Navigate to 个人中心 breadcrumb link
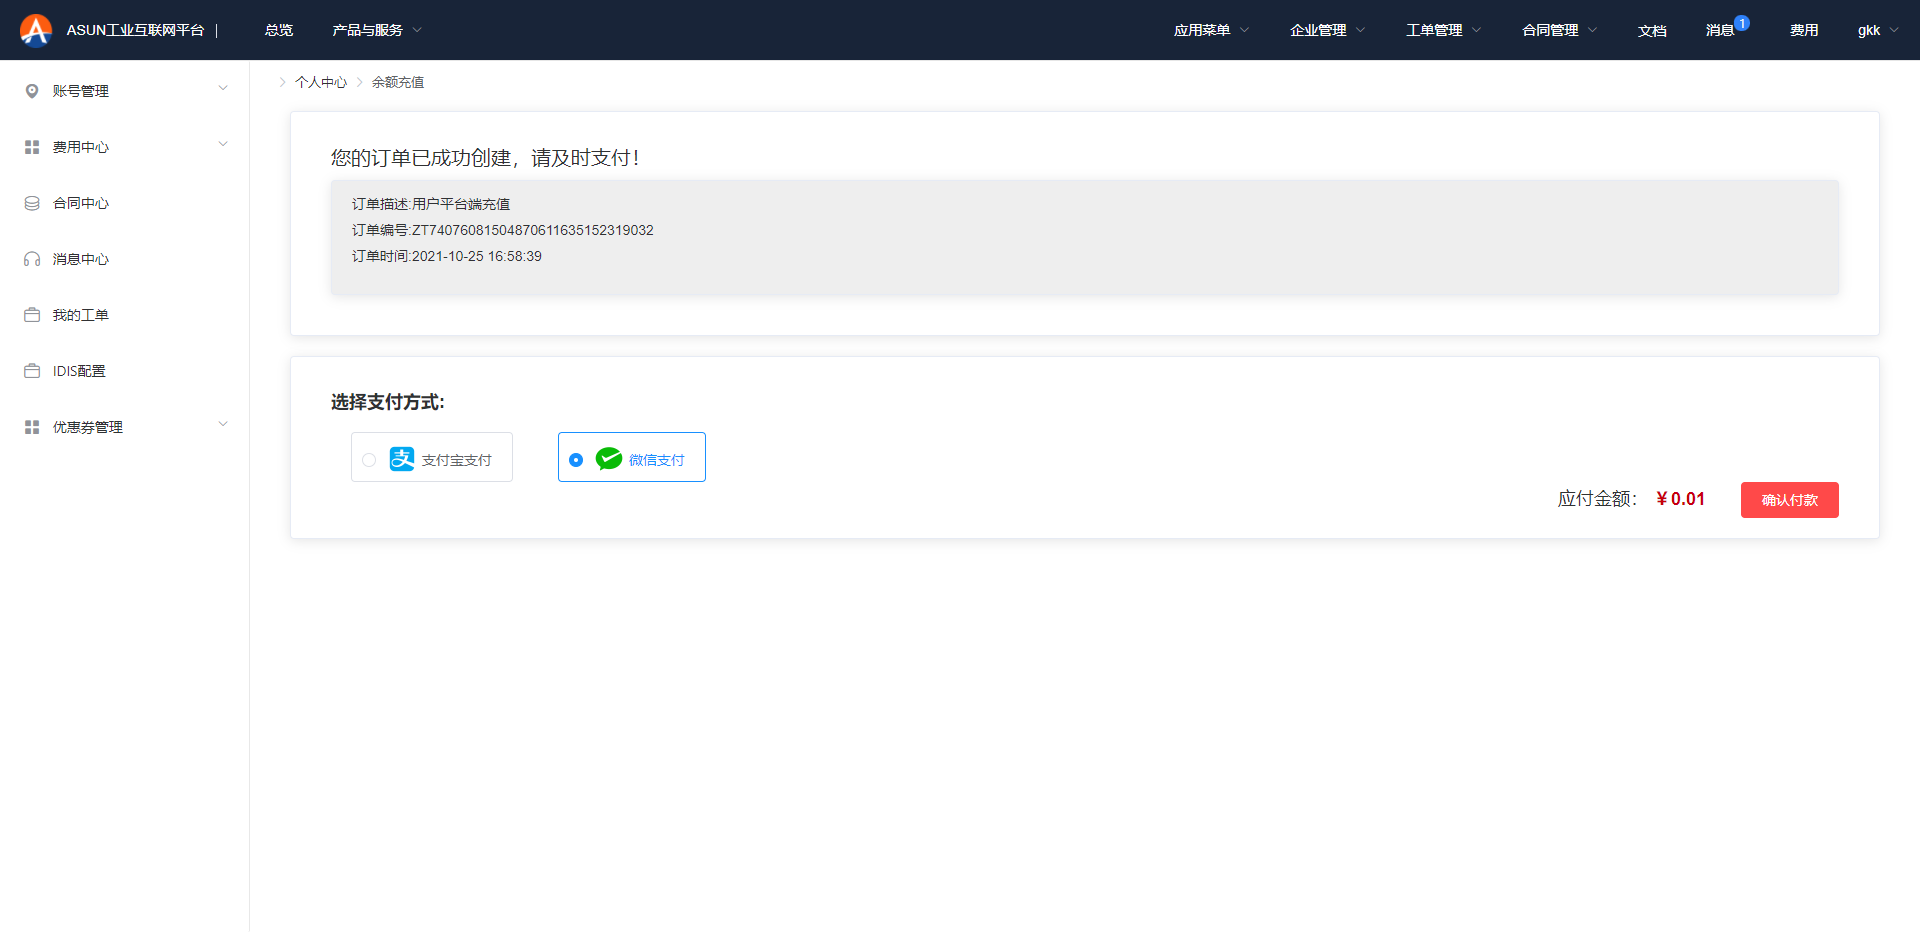 tap(321, 82)
